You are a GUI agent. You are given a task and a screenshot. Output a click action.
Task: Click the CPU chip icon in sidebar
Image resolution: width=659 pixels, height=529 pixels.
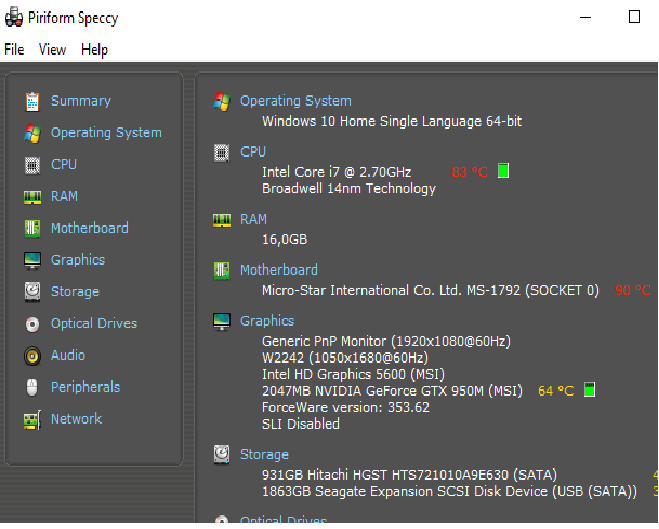(32, 165)
